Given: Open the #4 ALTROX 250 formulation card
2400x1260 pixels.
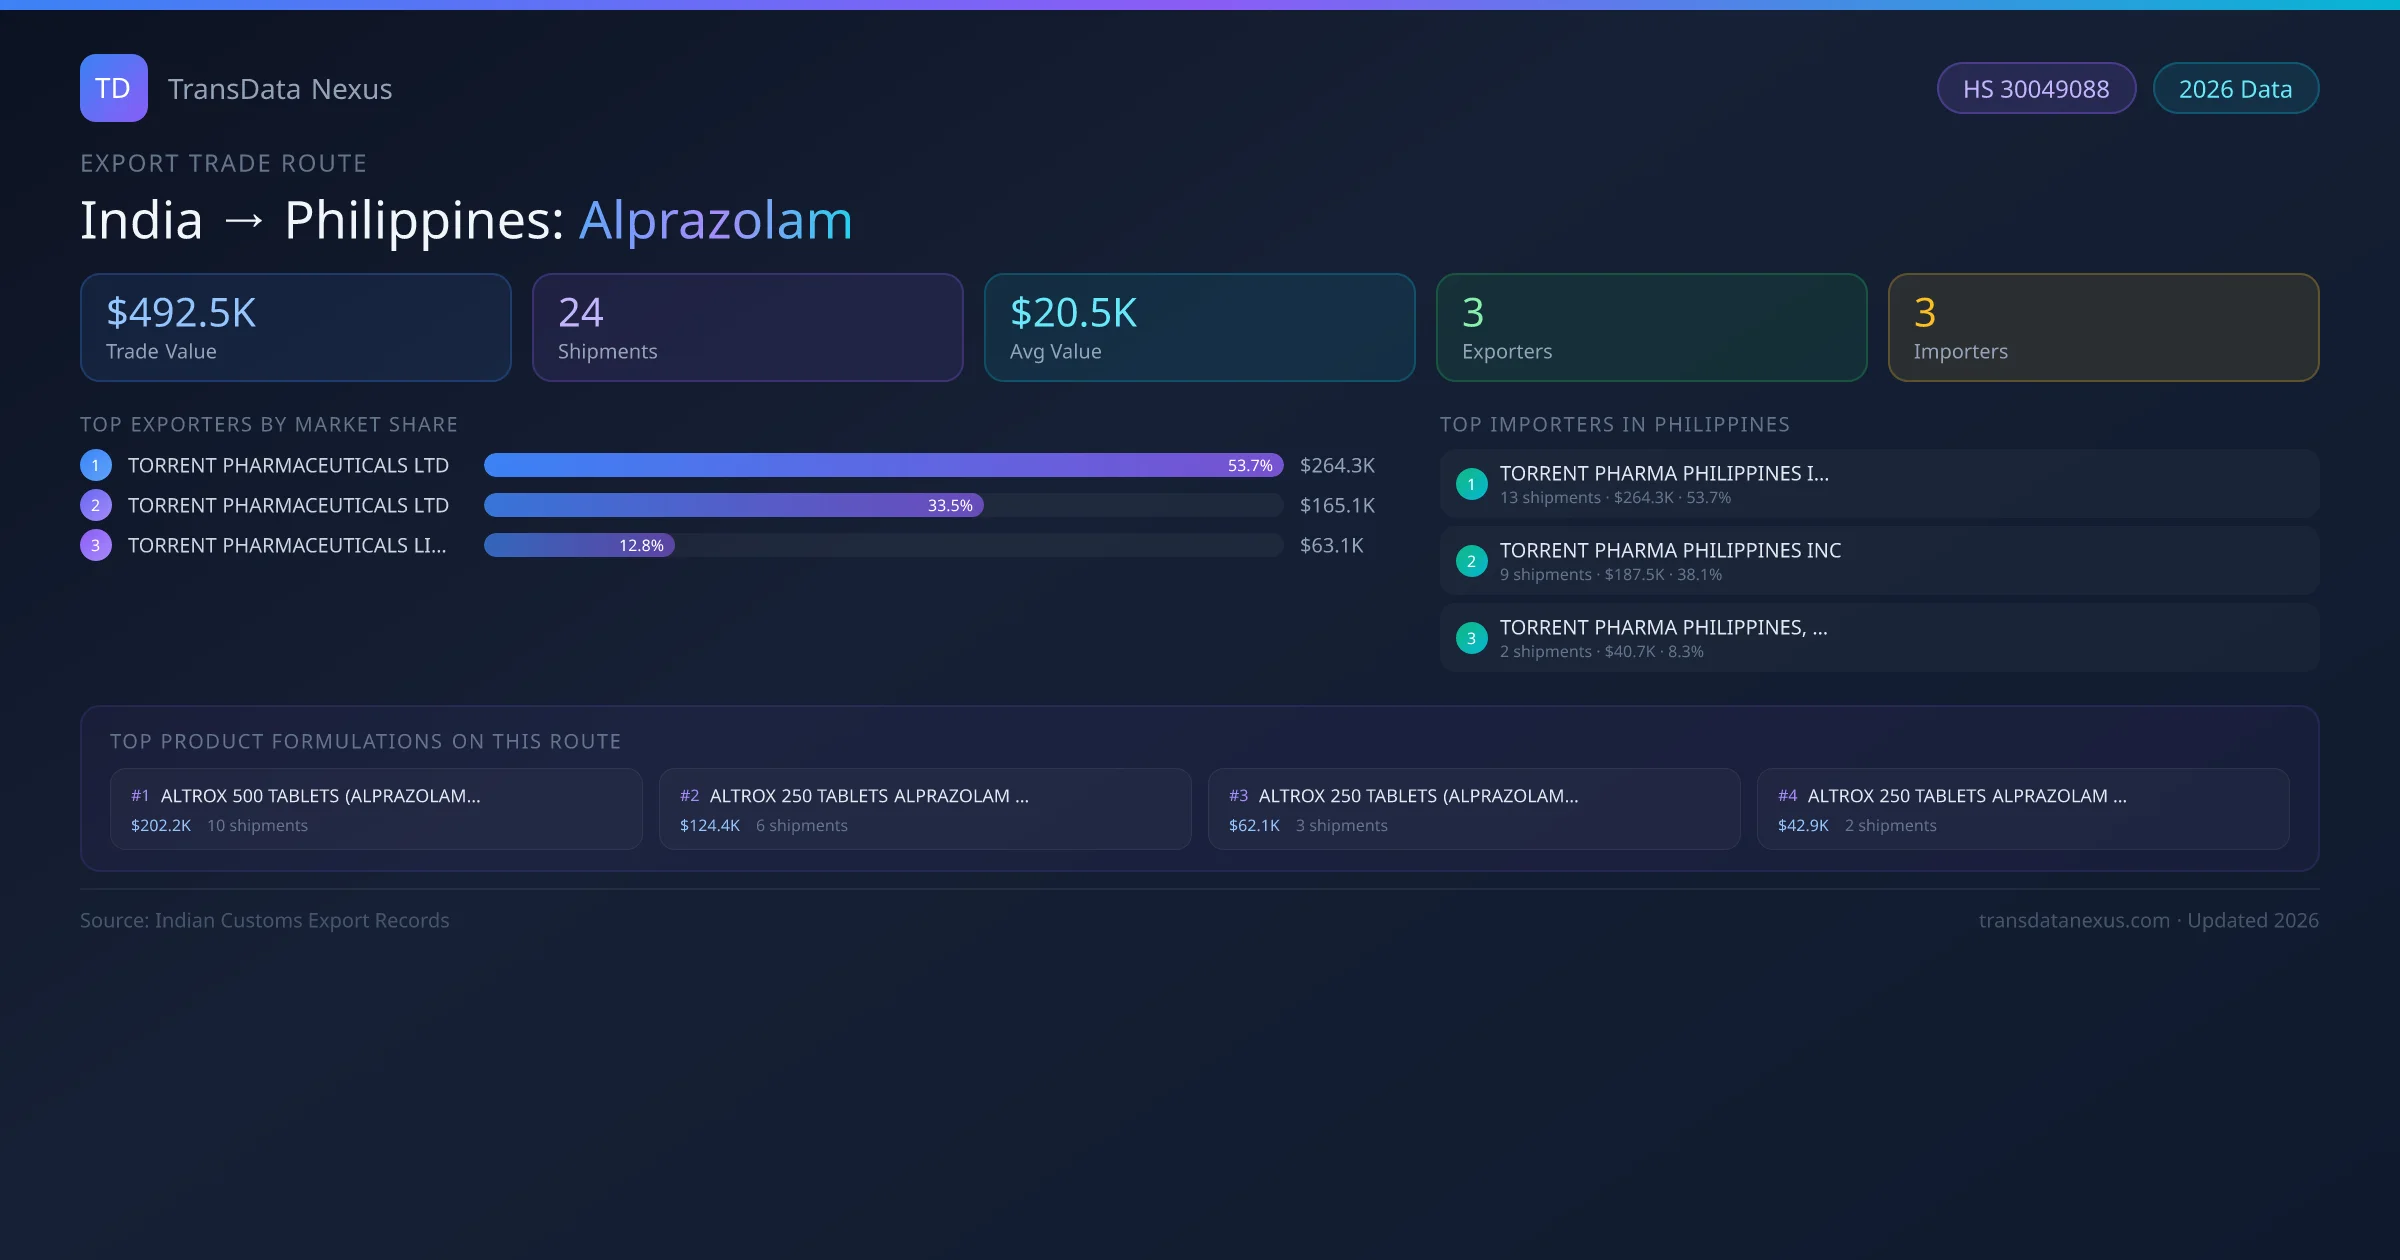Looking at the screenshot, I should (x=2022, y=809).
